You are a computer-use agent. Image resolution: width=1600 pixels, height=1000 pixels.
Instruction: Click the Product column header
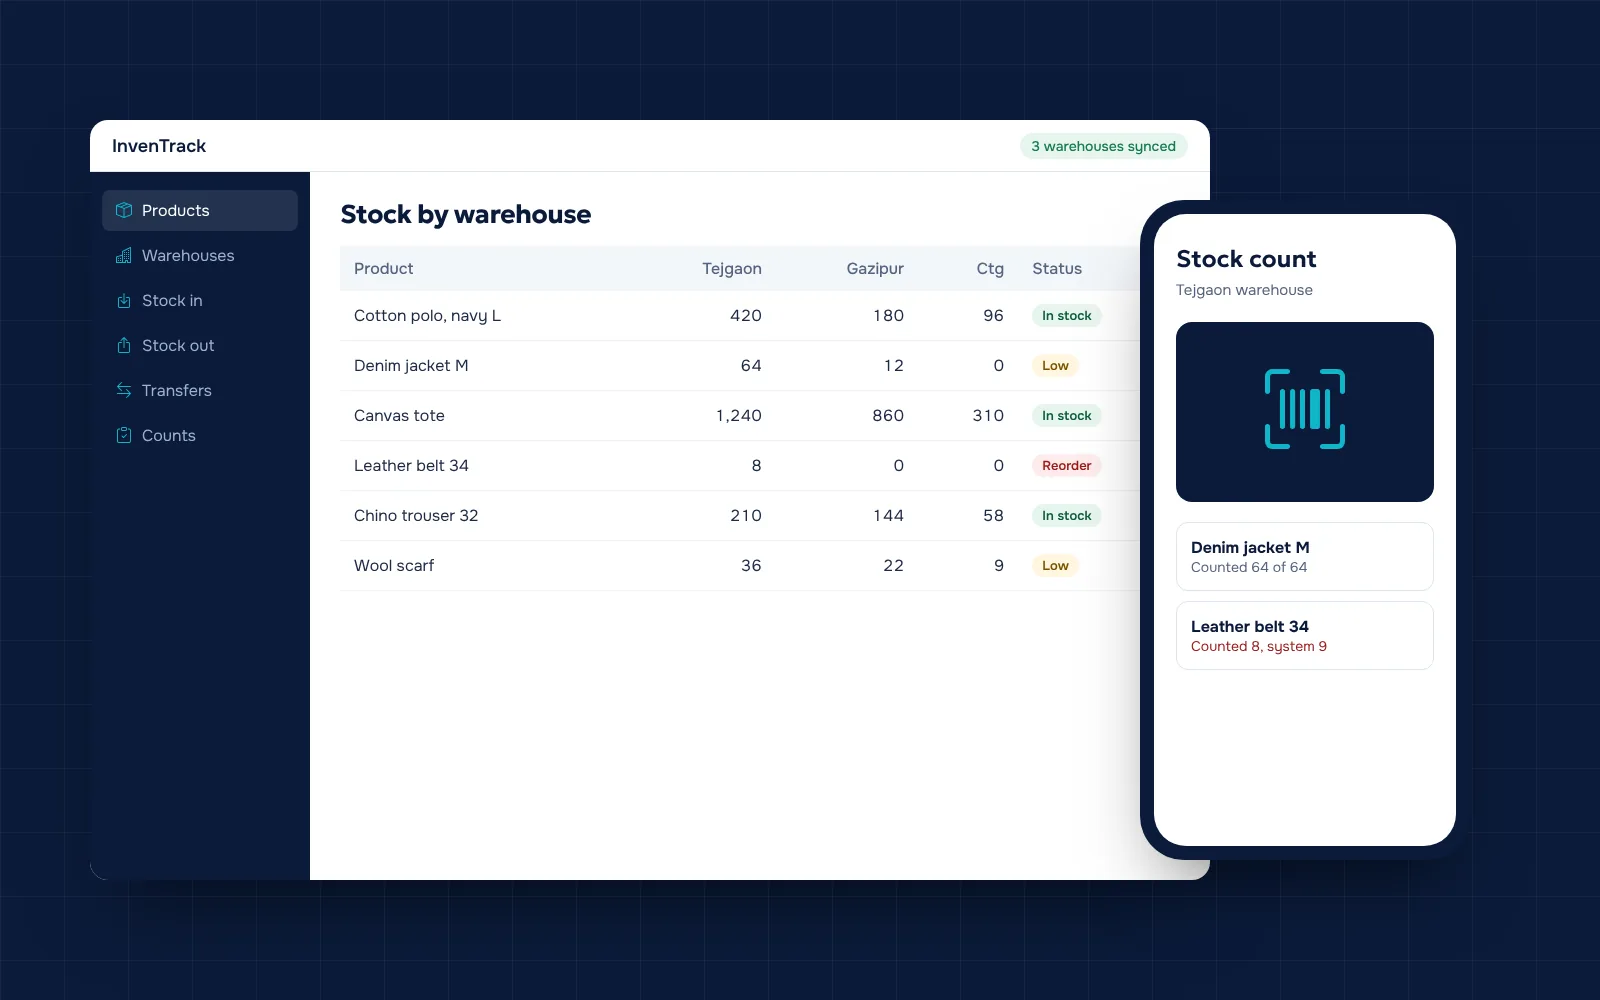tap(383, 268)
